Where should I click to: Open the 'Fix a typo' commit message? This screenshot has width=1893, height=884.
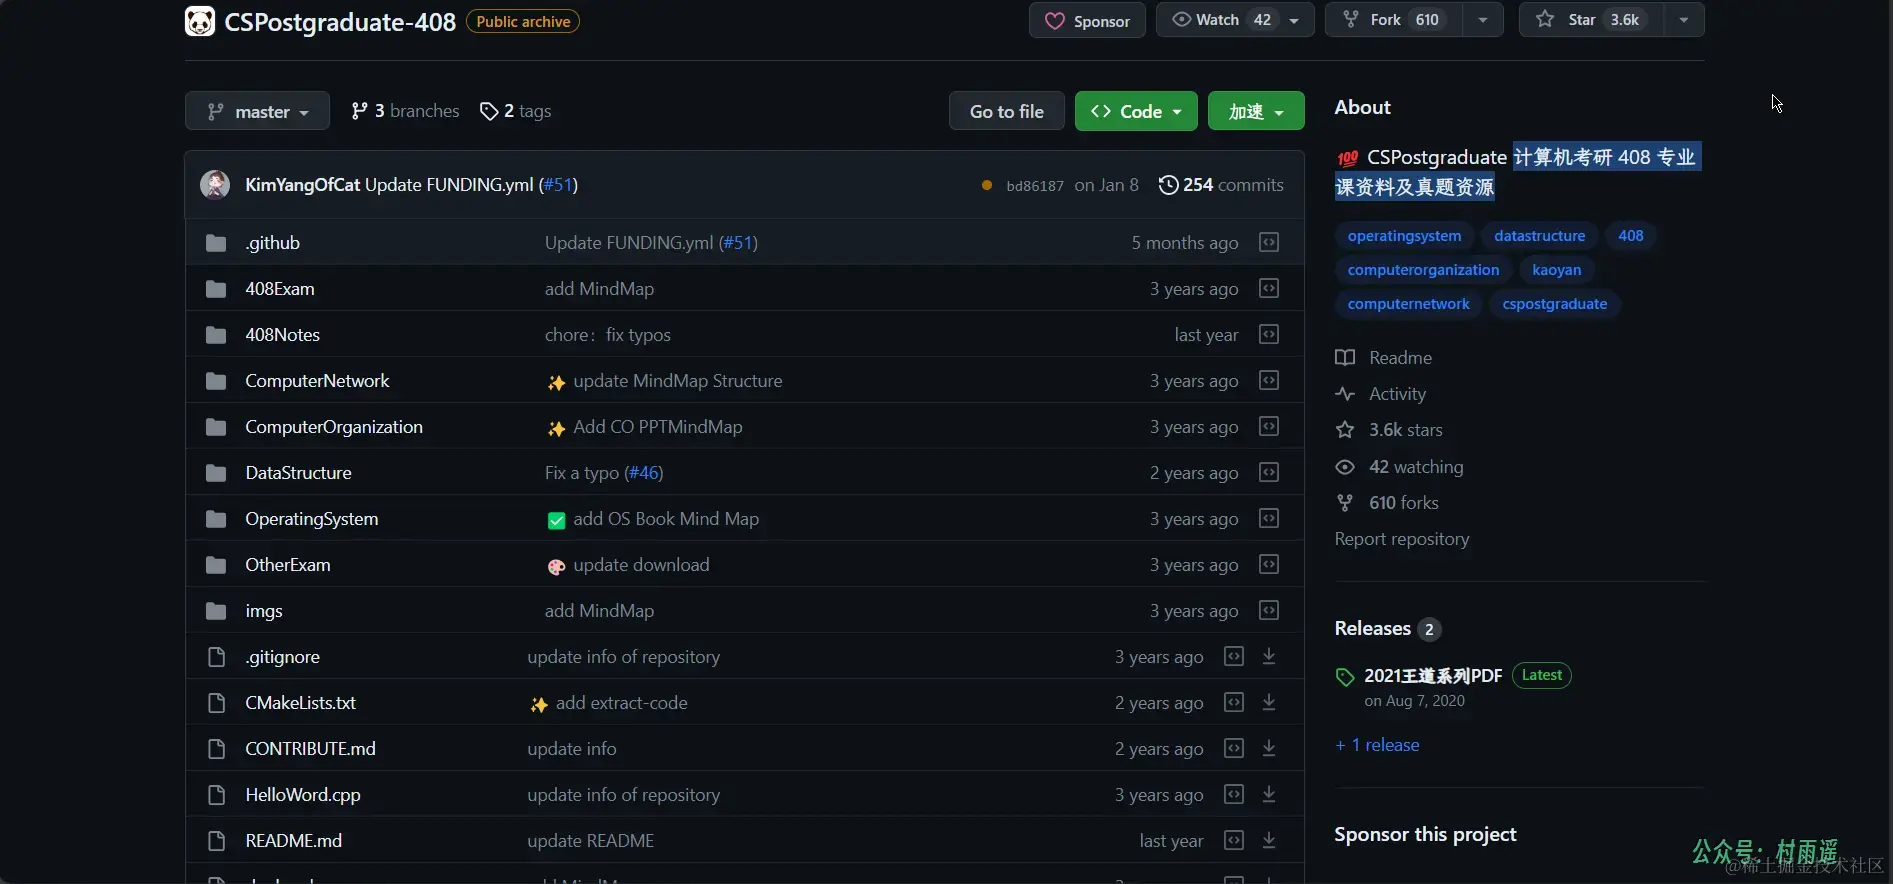(582, 473)
